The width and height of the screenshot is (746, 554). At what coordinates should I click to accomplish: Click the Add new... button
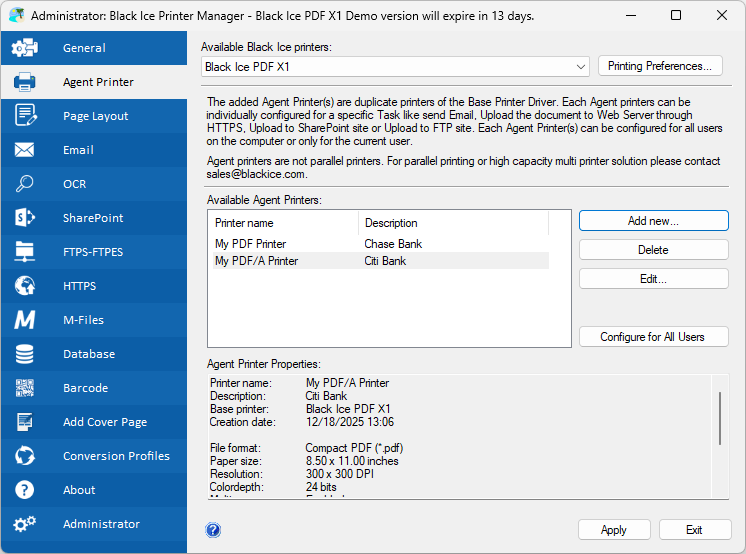(653, 220)
